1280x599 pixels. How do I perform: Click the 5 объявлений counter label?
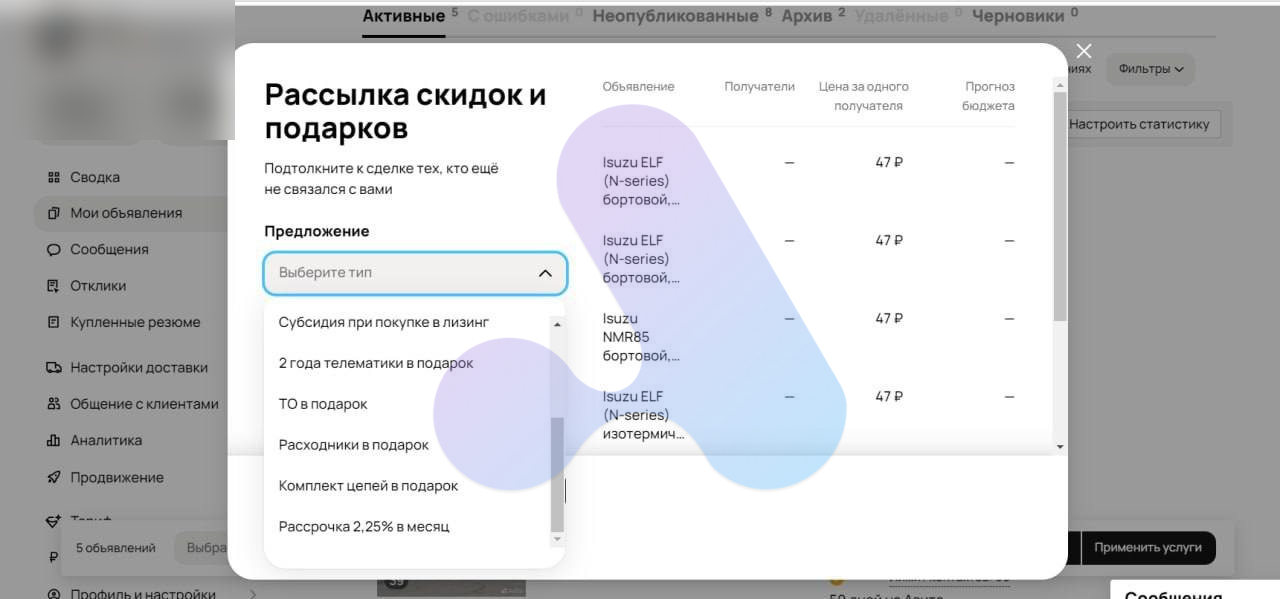click(x=116, y=548)
